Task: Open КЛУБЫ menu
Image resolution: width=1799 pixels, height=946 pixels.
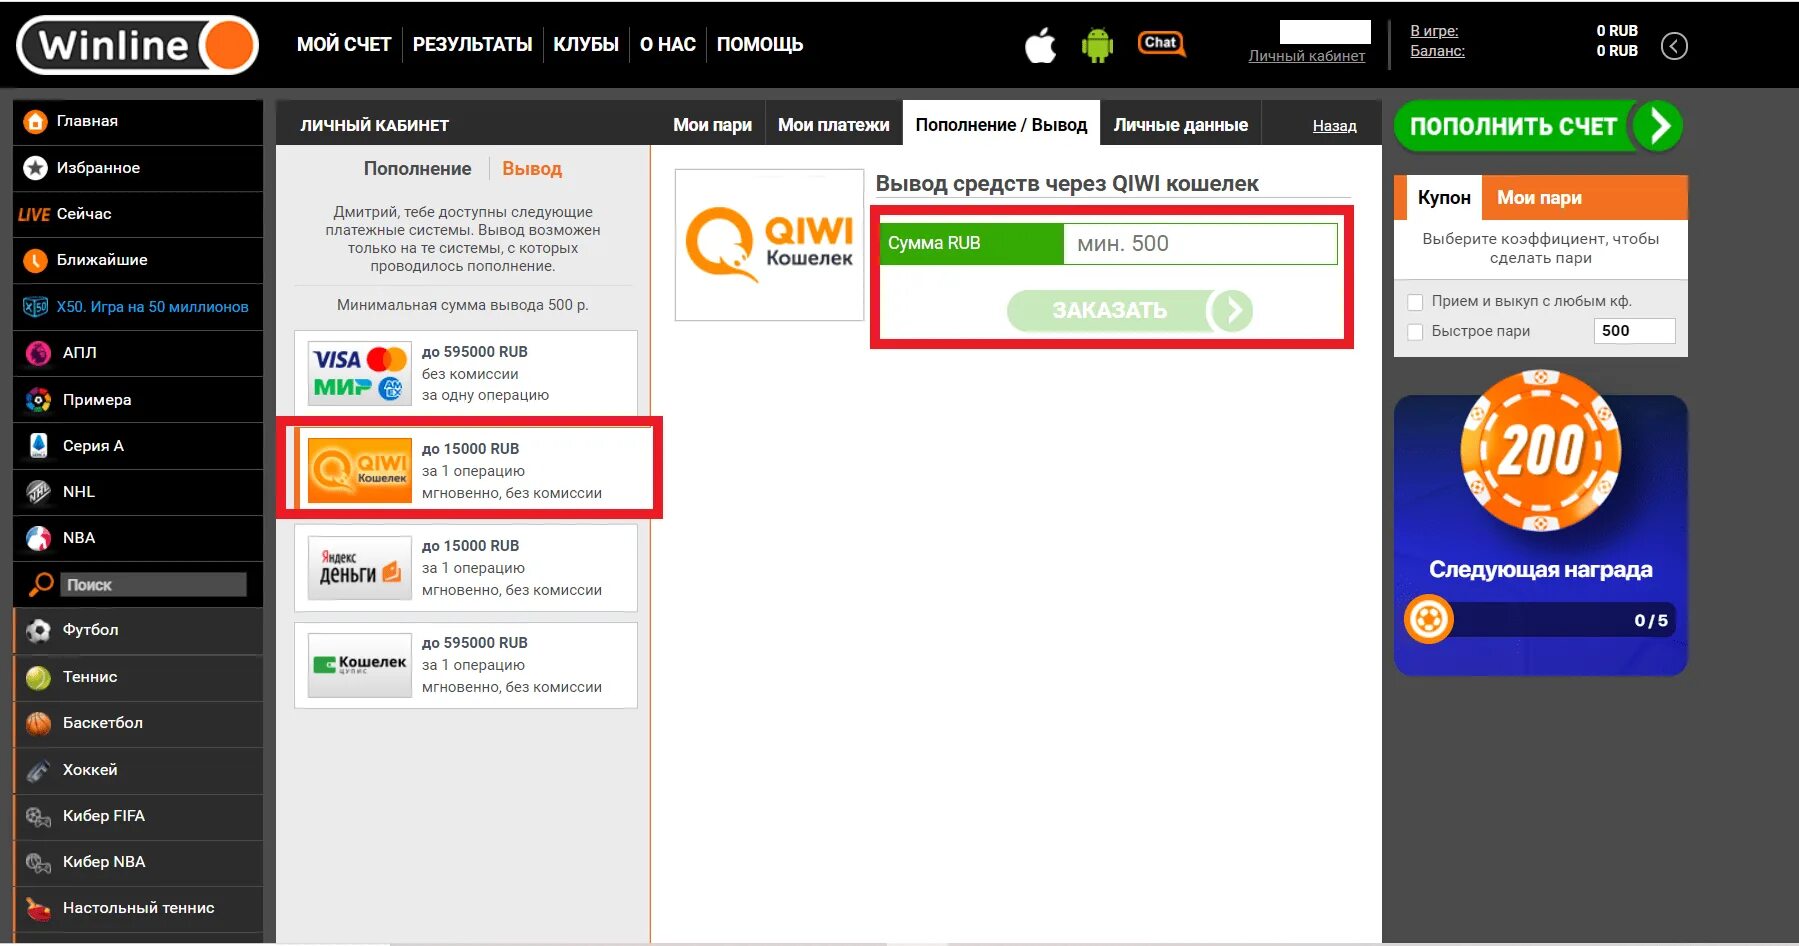Action: [586, 45]
